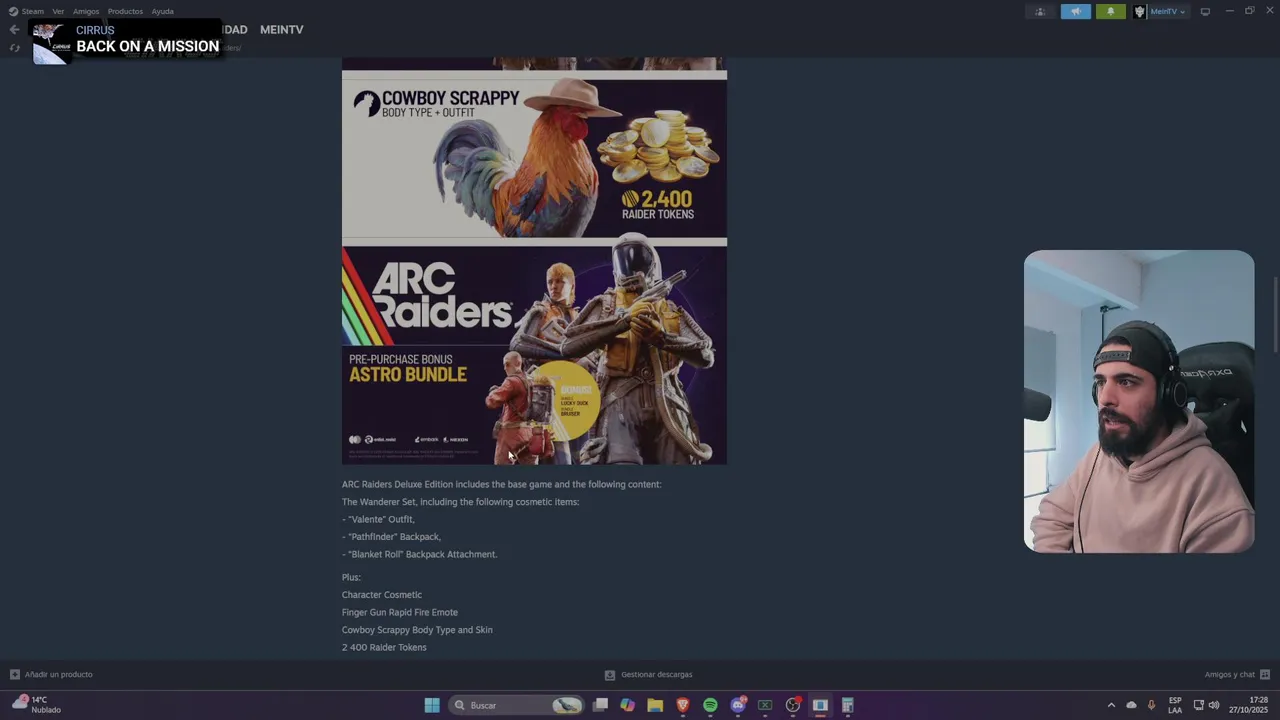Launch Copilot from the taskbar

[627, 705]
